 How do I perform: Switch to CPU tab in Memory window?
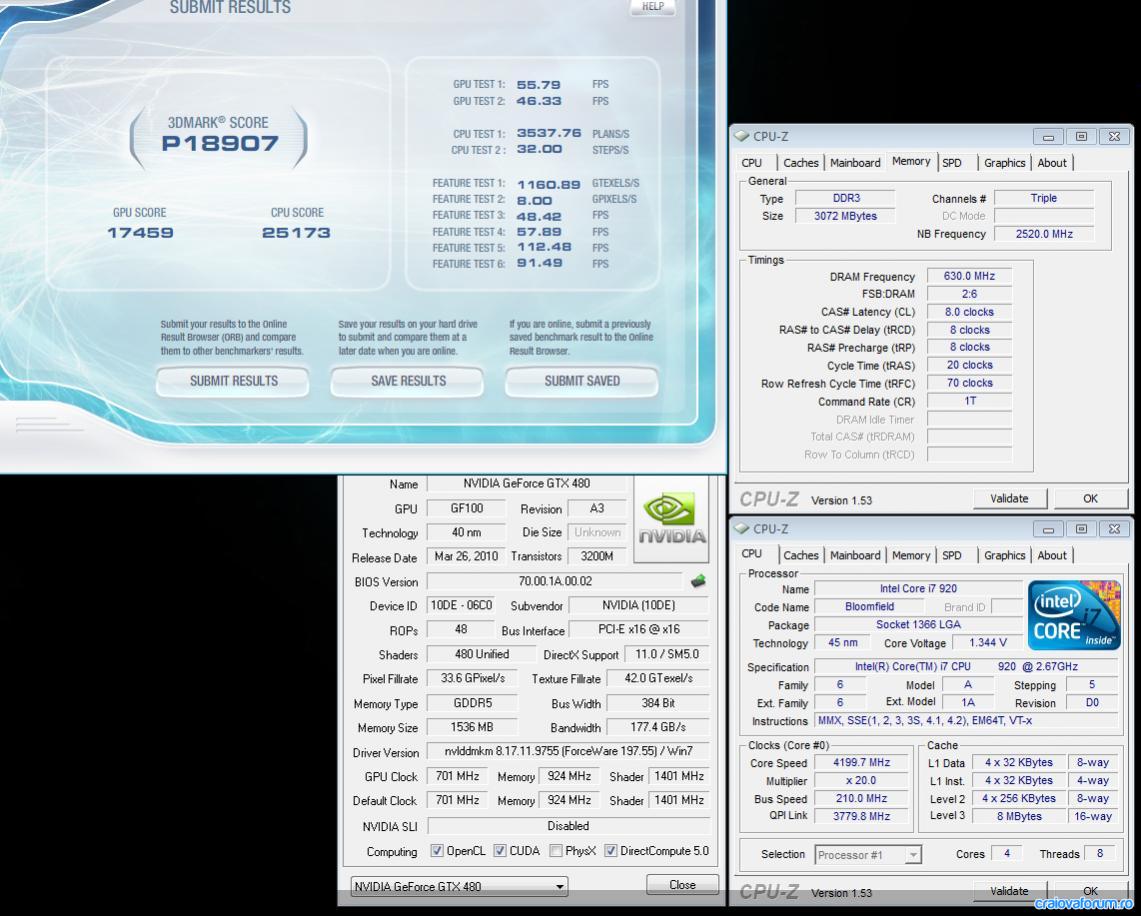click(752, 163)
